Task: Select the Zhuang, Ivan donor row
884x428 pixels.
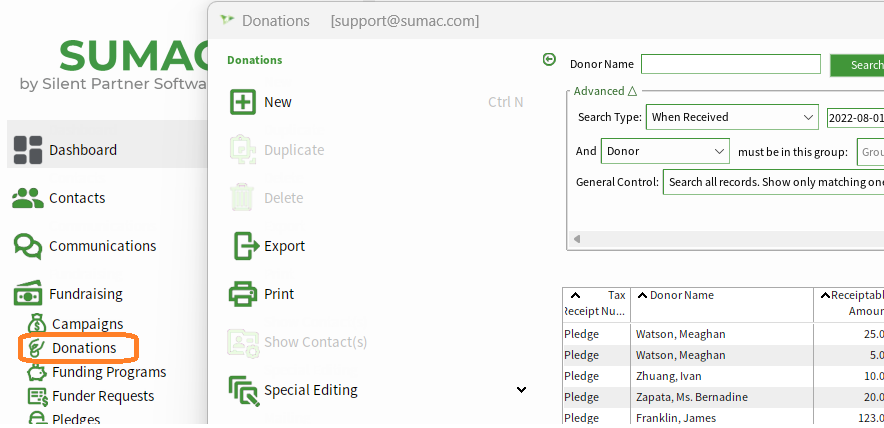Action: (x=723, y=376)
